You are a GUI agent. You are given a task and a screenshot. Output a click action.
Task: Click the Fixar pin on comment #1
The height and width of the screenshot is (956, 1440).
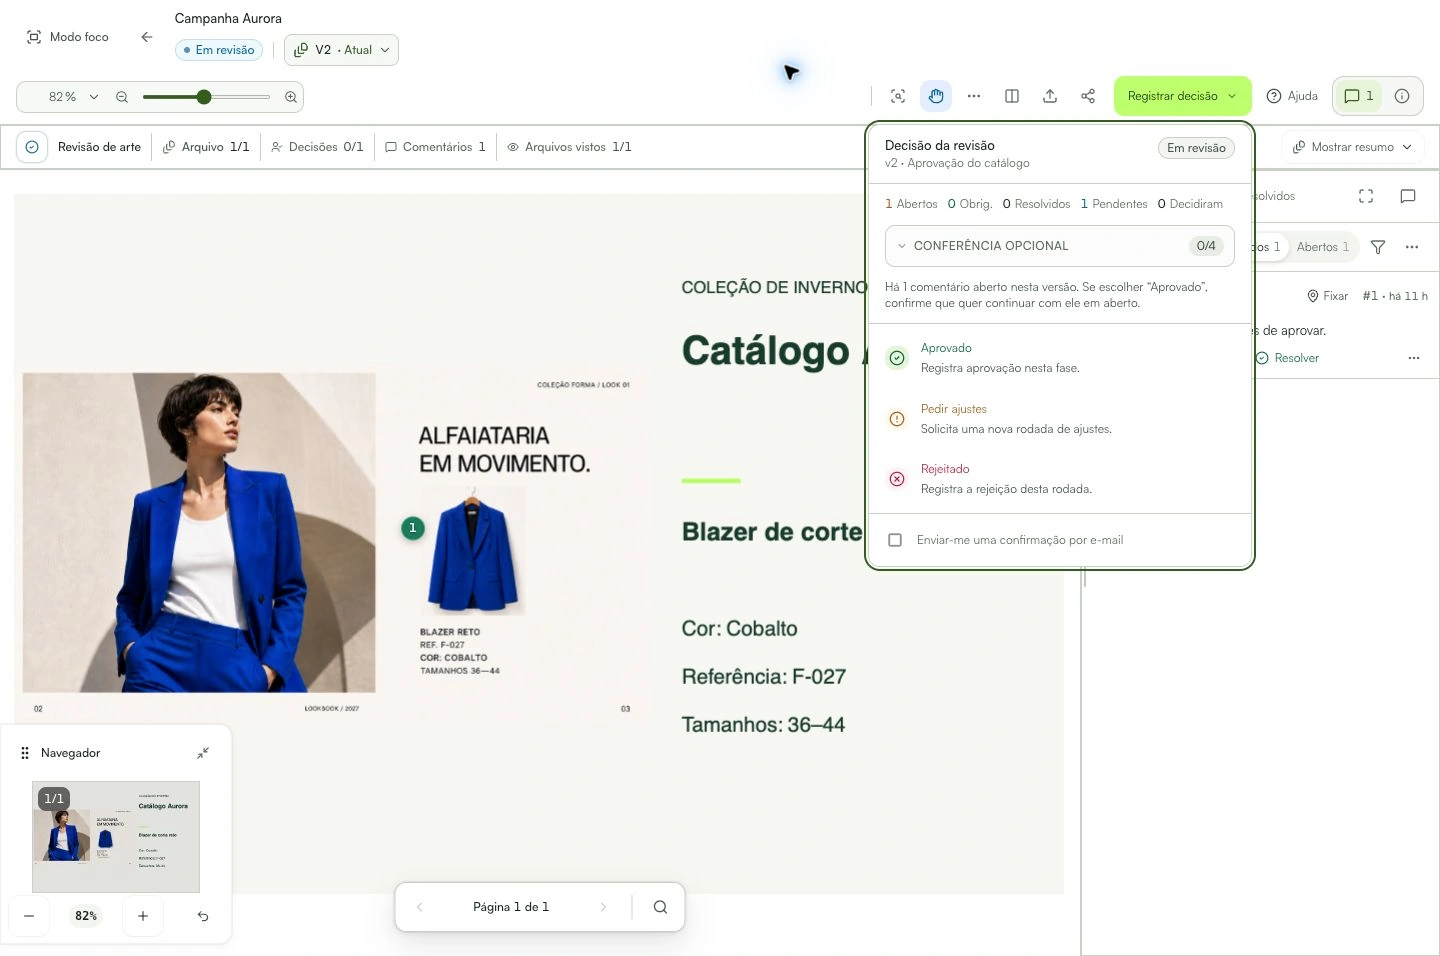1327,296
